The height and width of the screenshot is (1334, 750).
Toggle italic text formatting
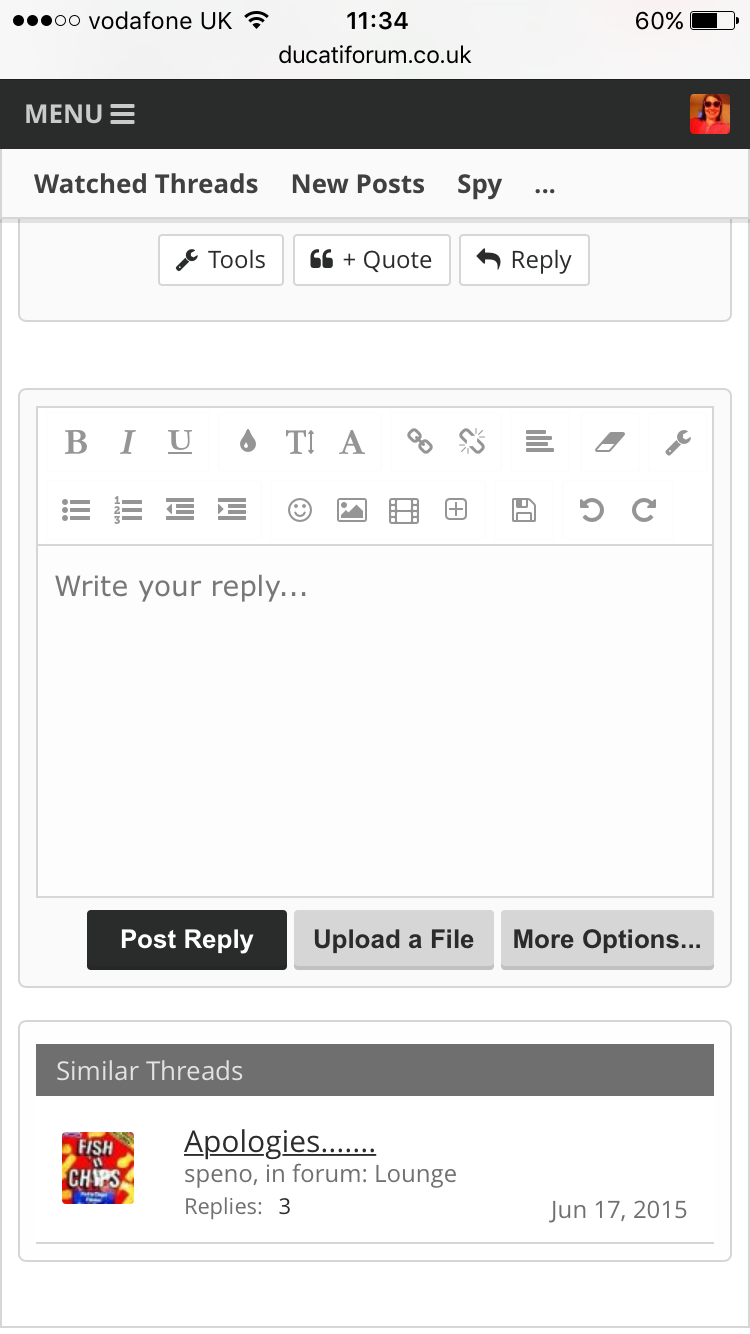127,442
